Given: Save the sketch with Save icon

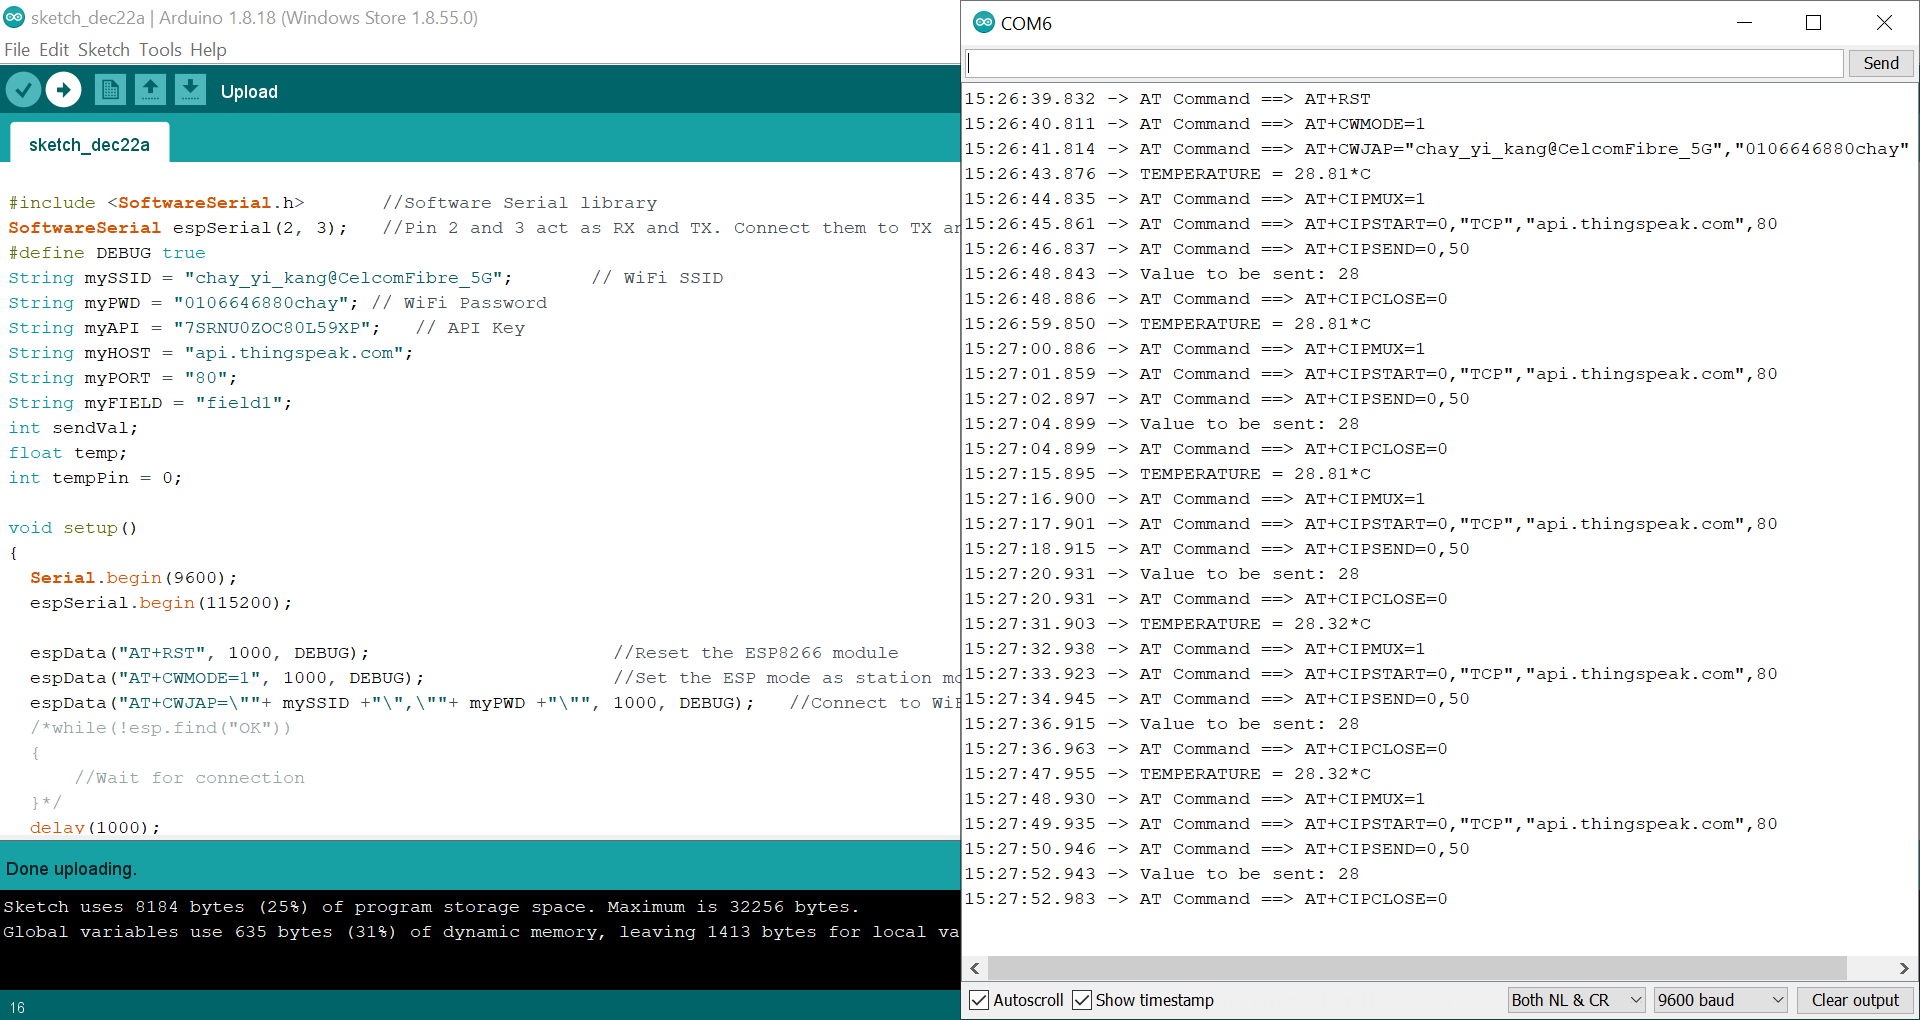Looking at the screenshot, I should [x=190, y=90].
